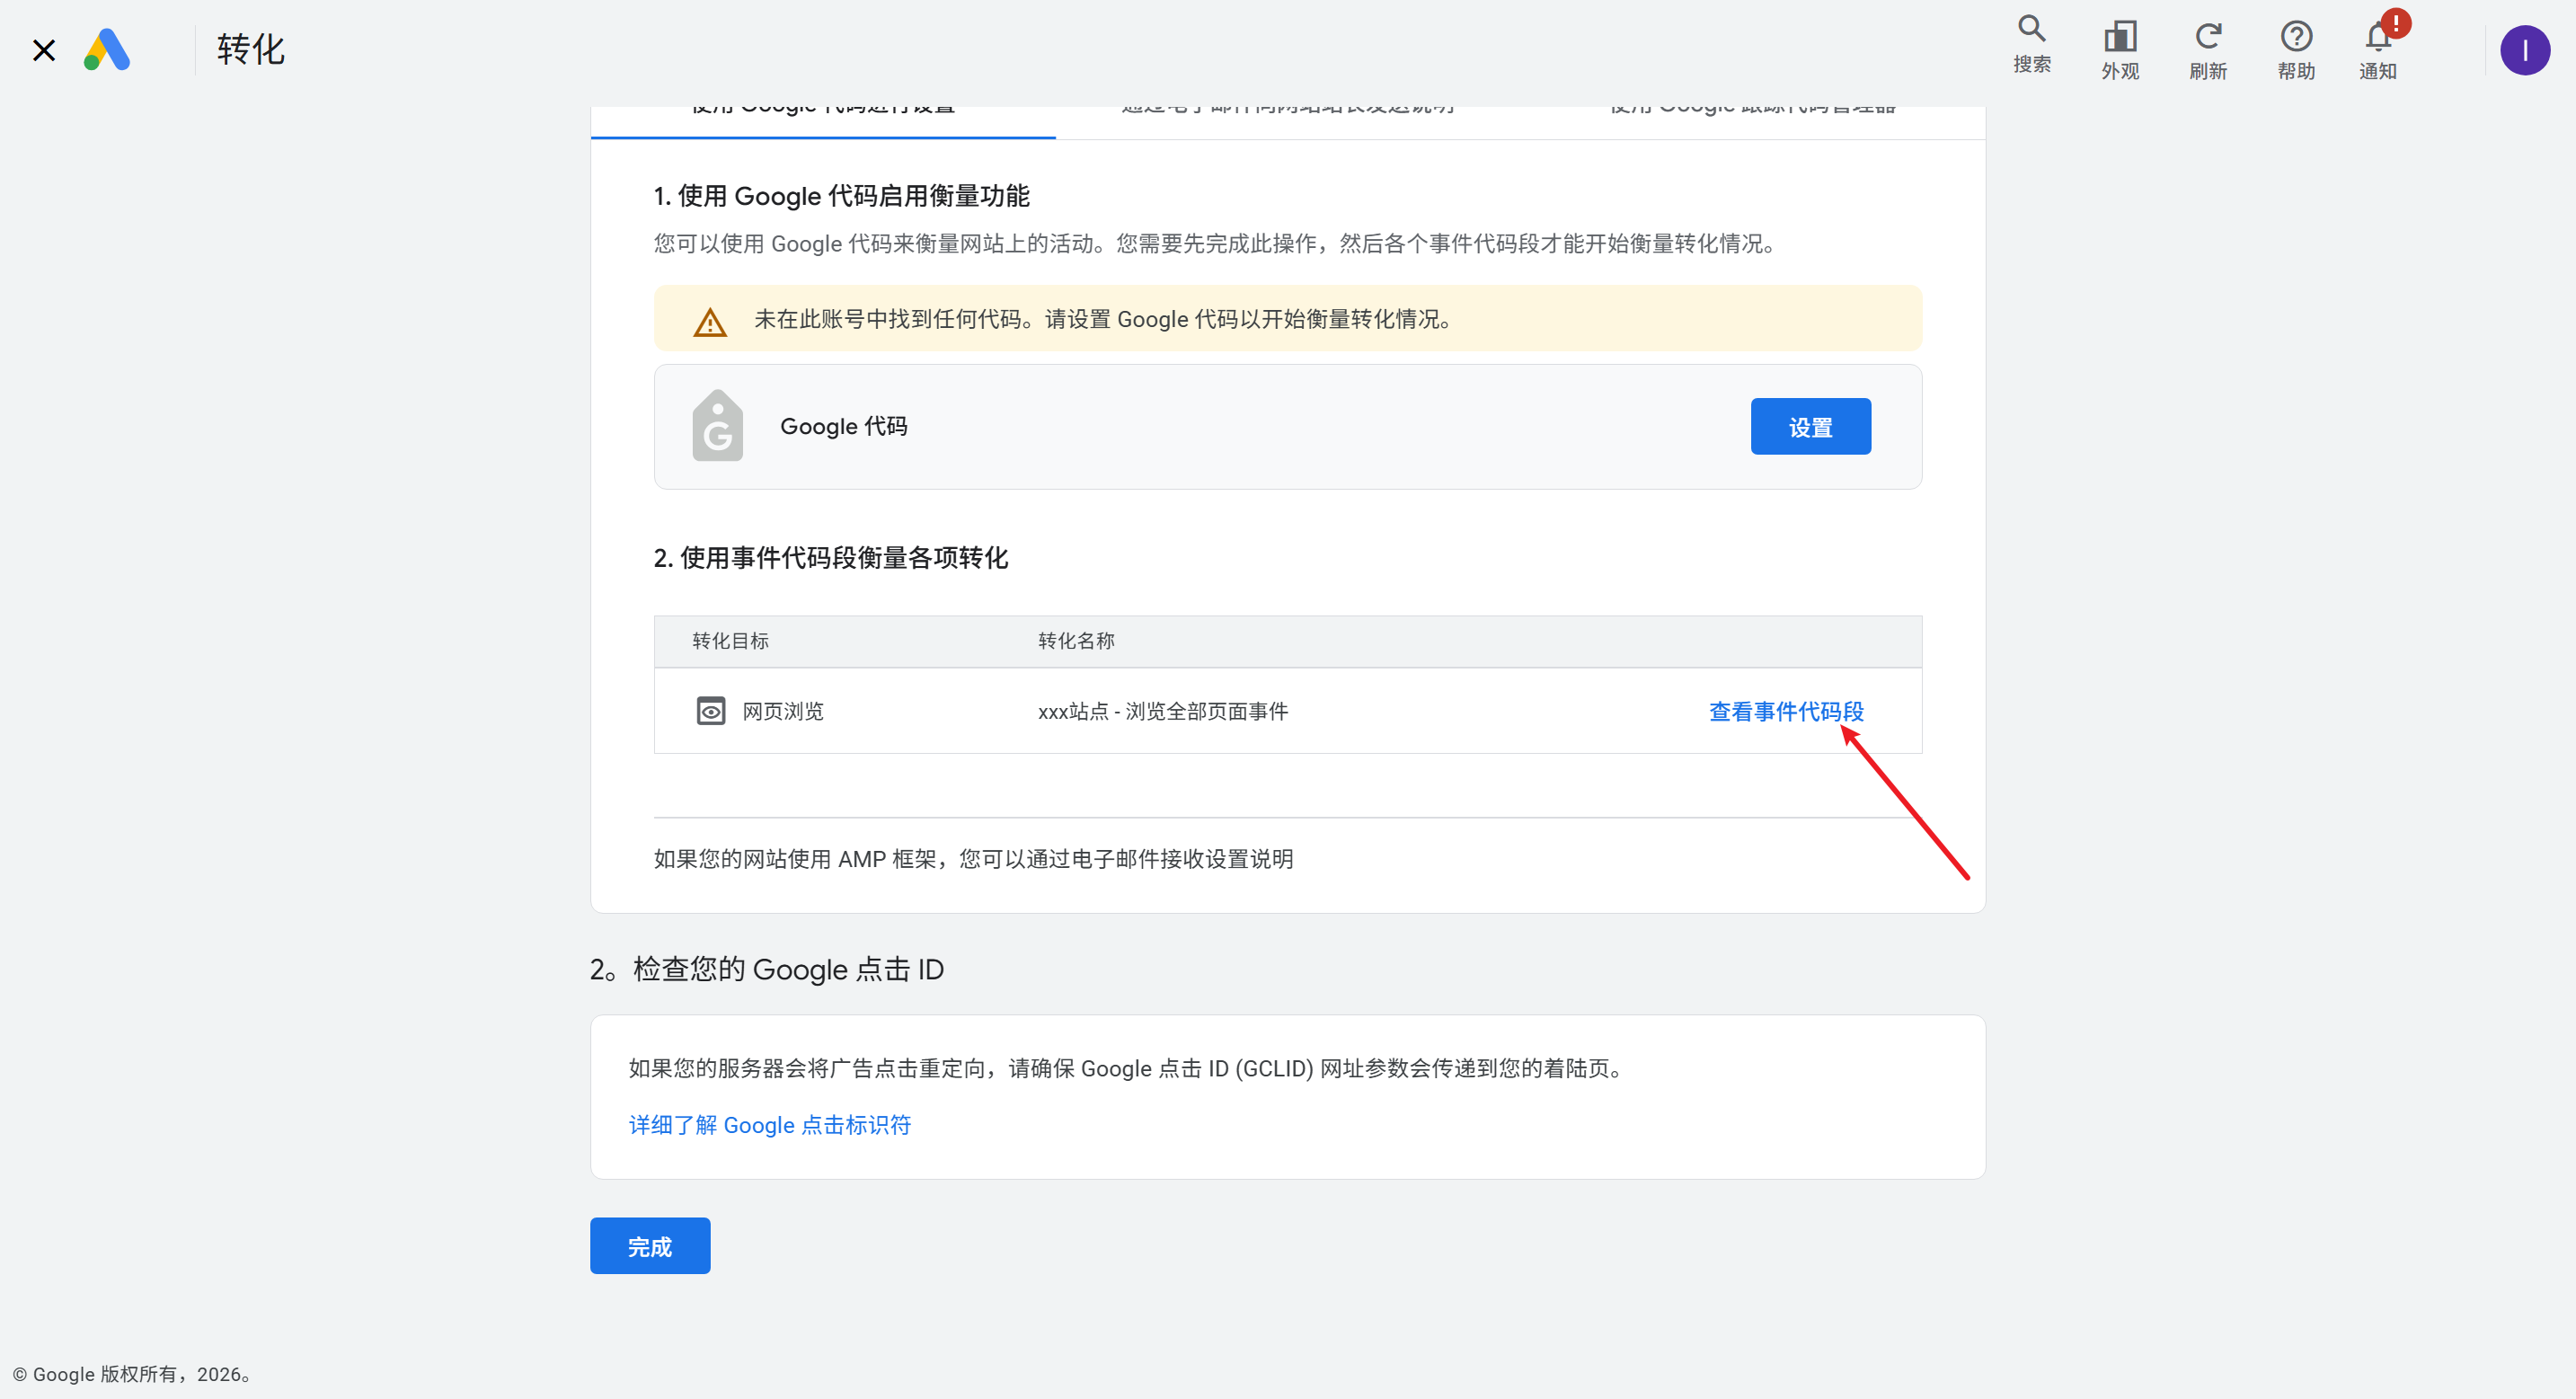
Task: Select the 网页浏览 conversion goal text
Action: [783, 711]
